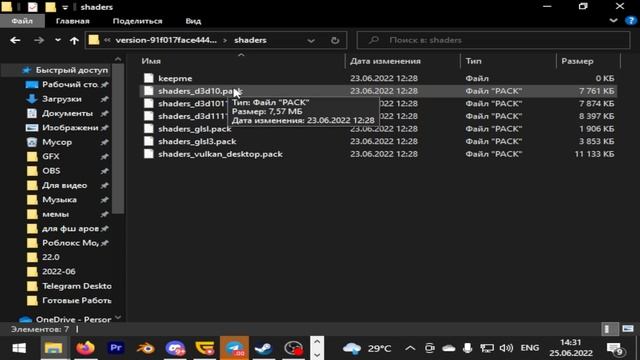Click the search shaders input field
Screen dimensions: 640x360
point(493,40)
